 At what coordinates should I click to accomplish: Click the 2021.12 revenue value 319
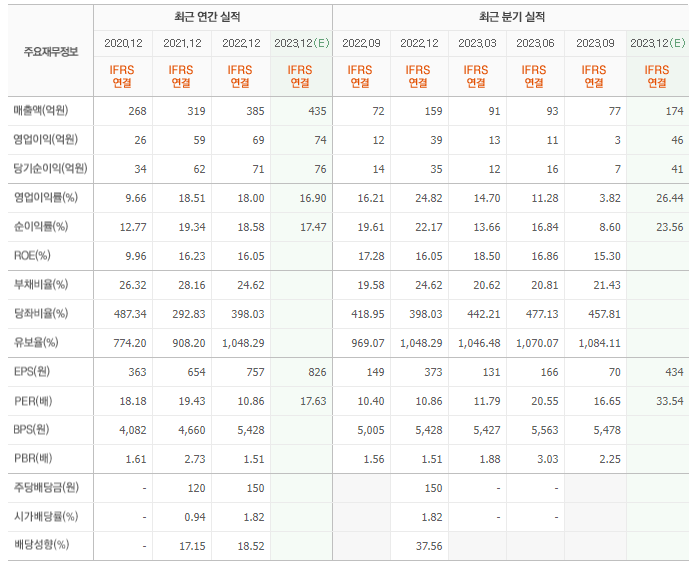click(196, 111)
